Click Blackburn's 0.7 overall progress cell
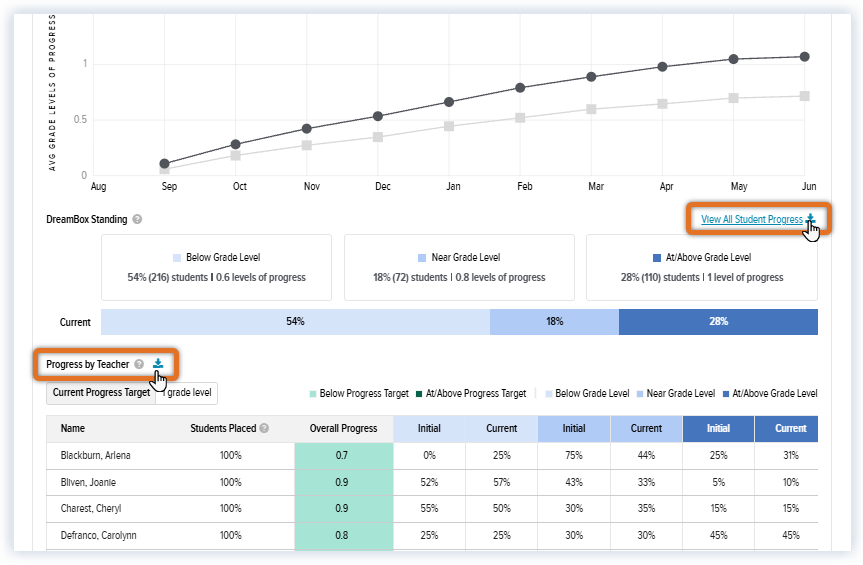The width and height of the screenshot is (863, 565). coord(343,456)
